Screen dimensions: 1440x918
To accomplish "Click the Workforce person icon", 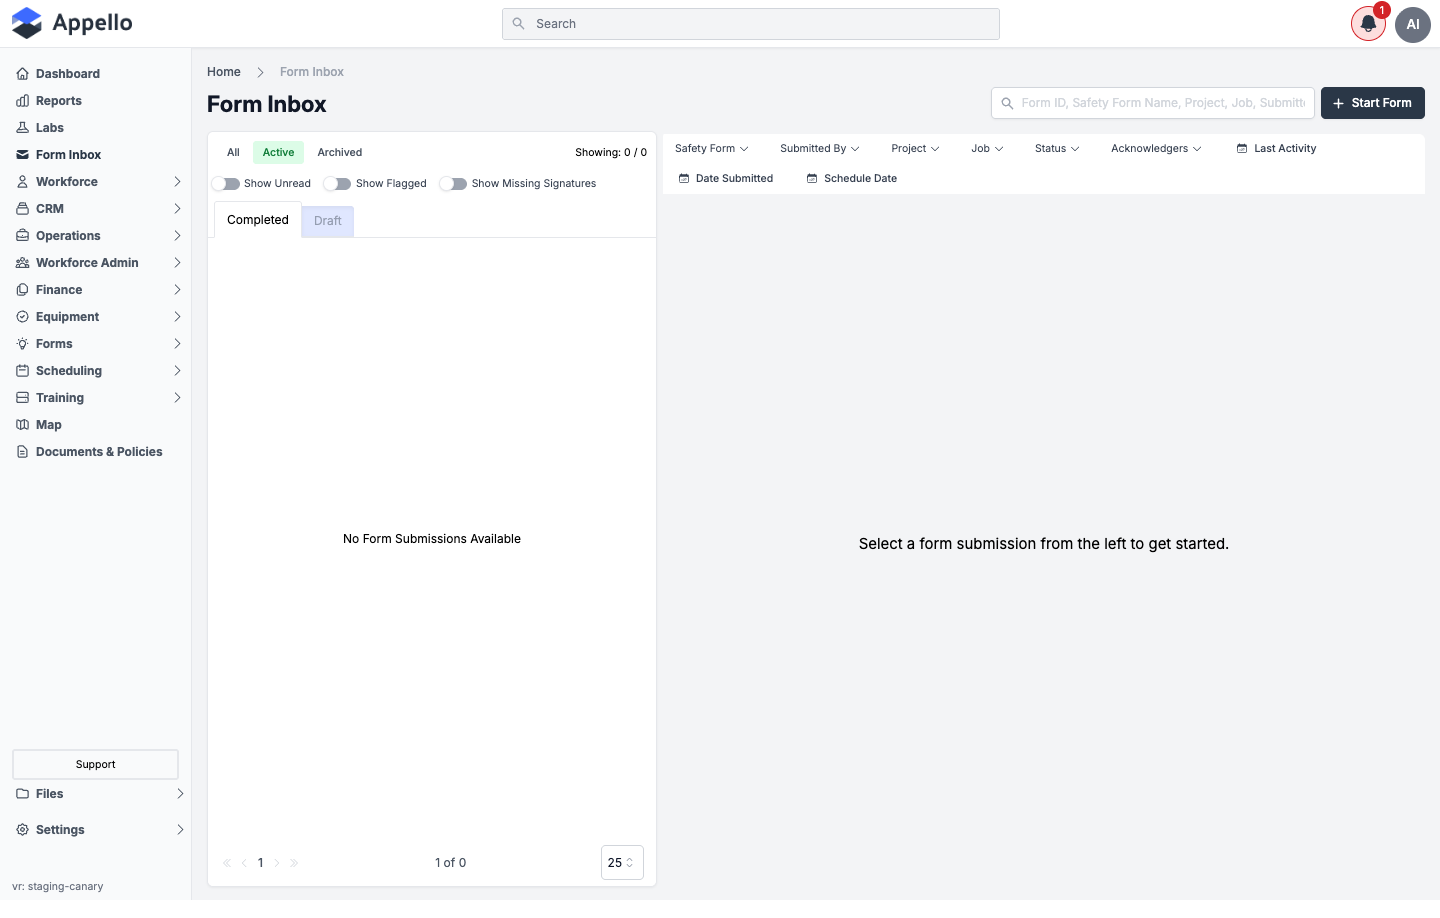I will (x=22, y=182).
